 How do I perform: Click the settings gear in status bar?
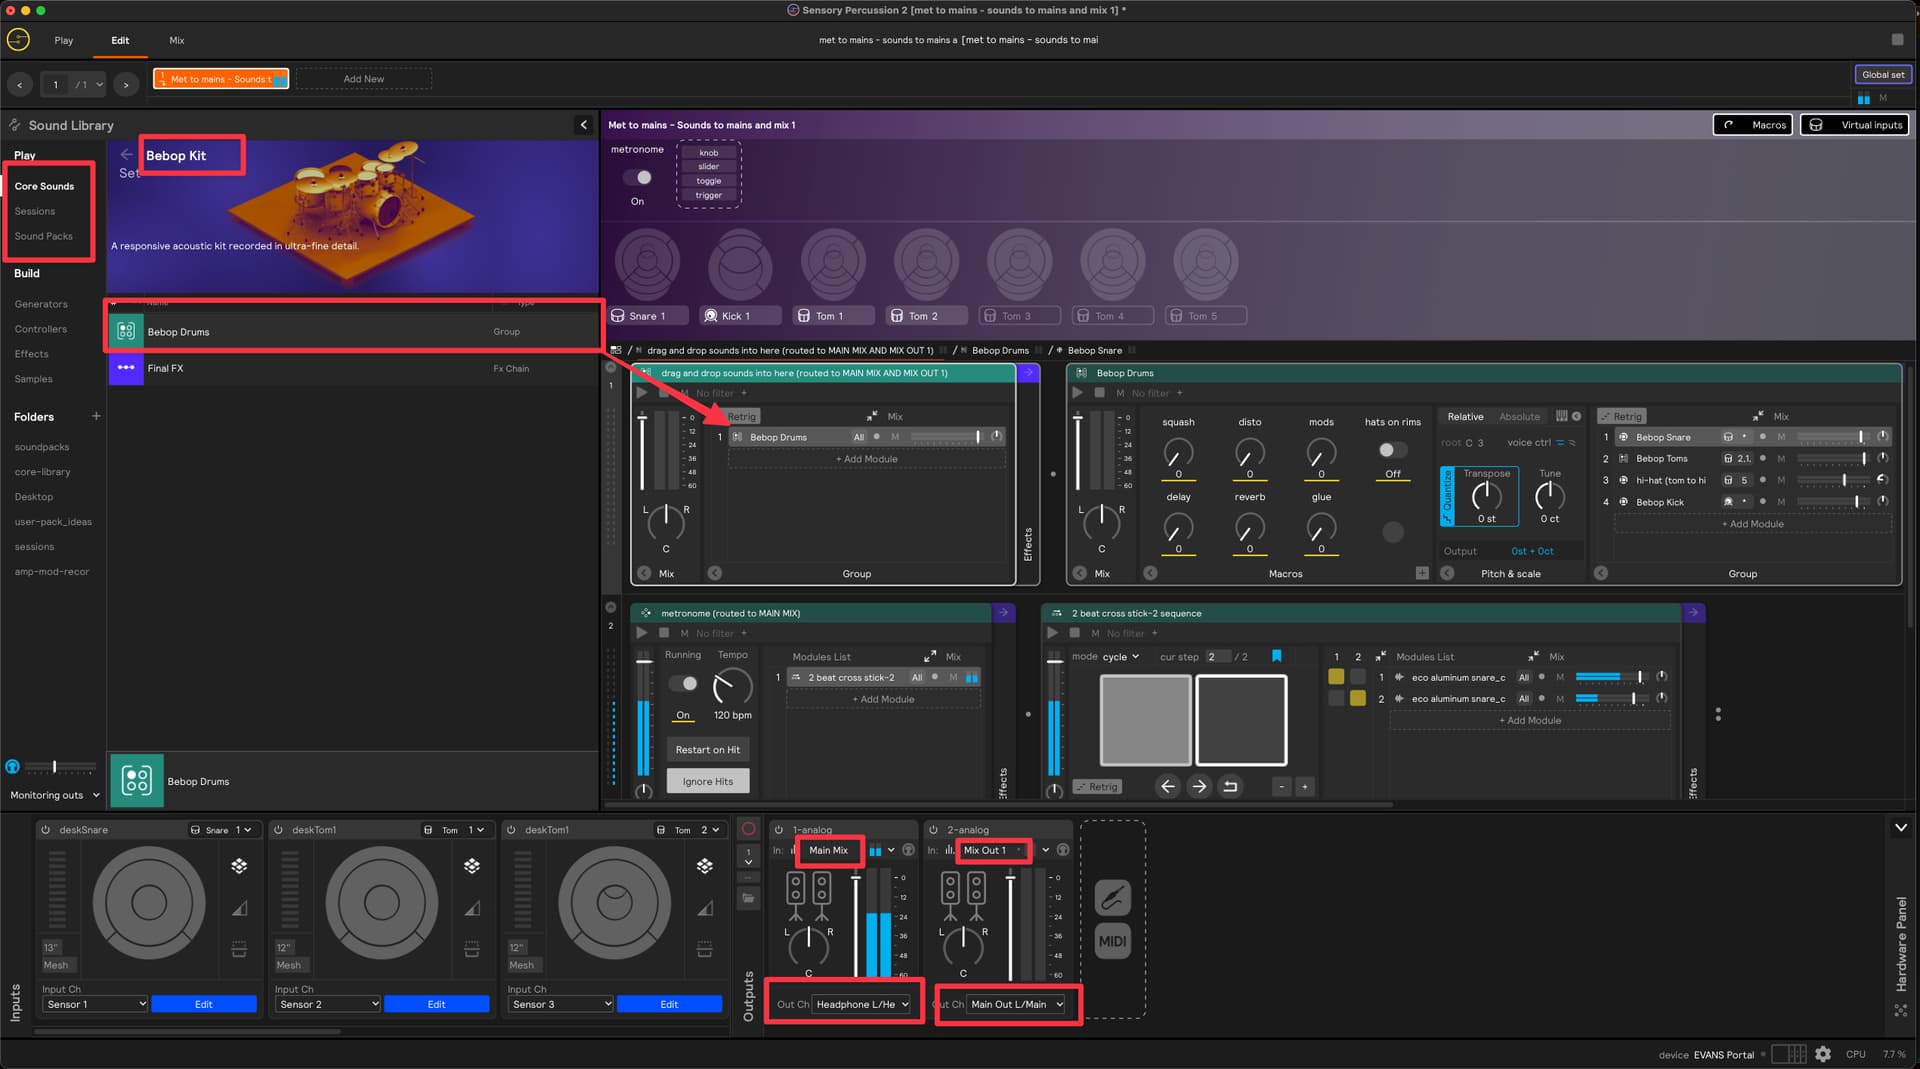coord(1823,1054)
